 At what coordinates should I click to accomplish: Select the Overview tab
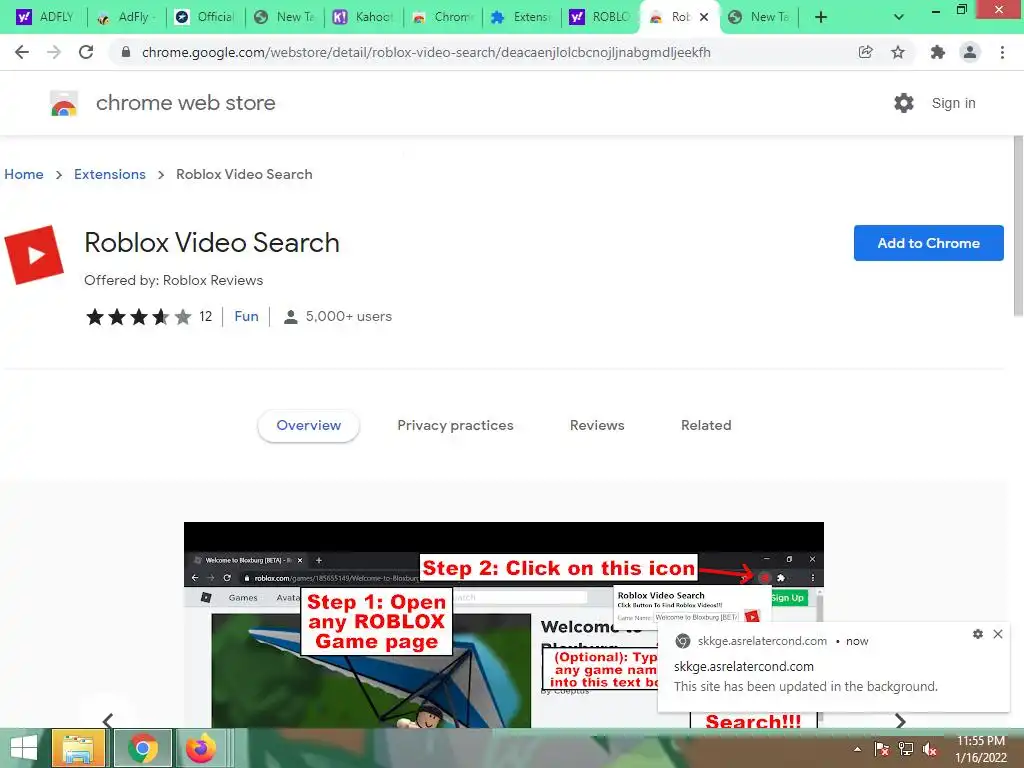pos(308,425)
